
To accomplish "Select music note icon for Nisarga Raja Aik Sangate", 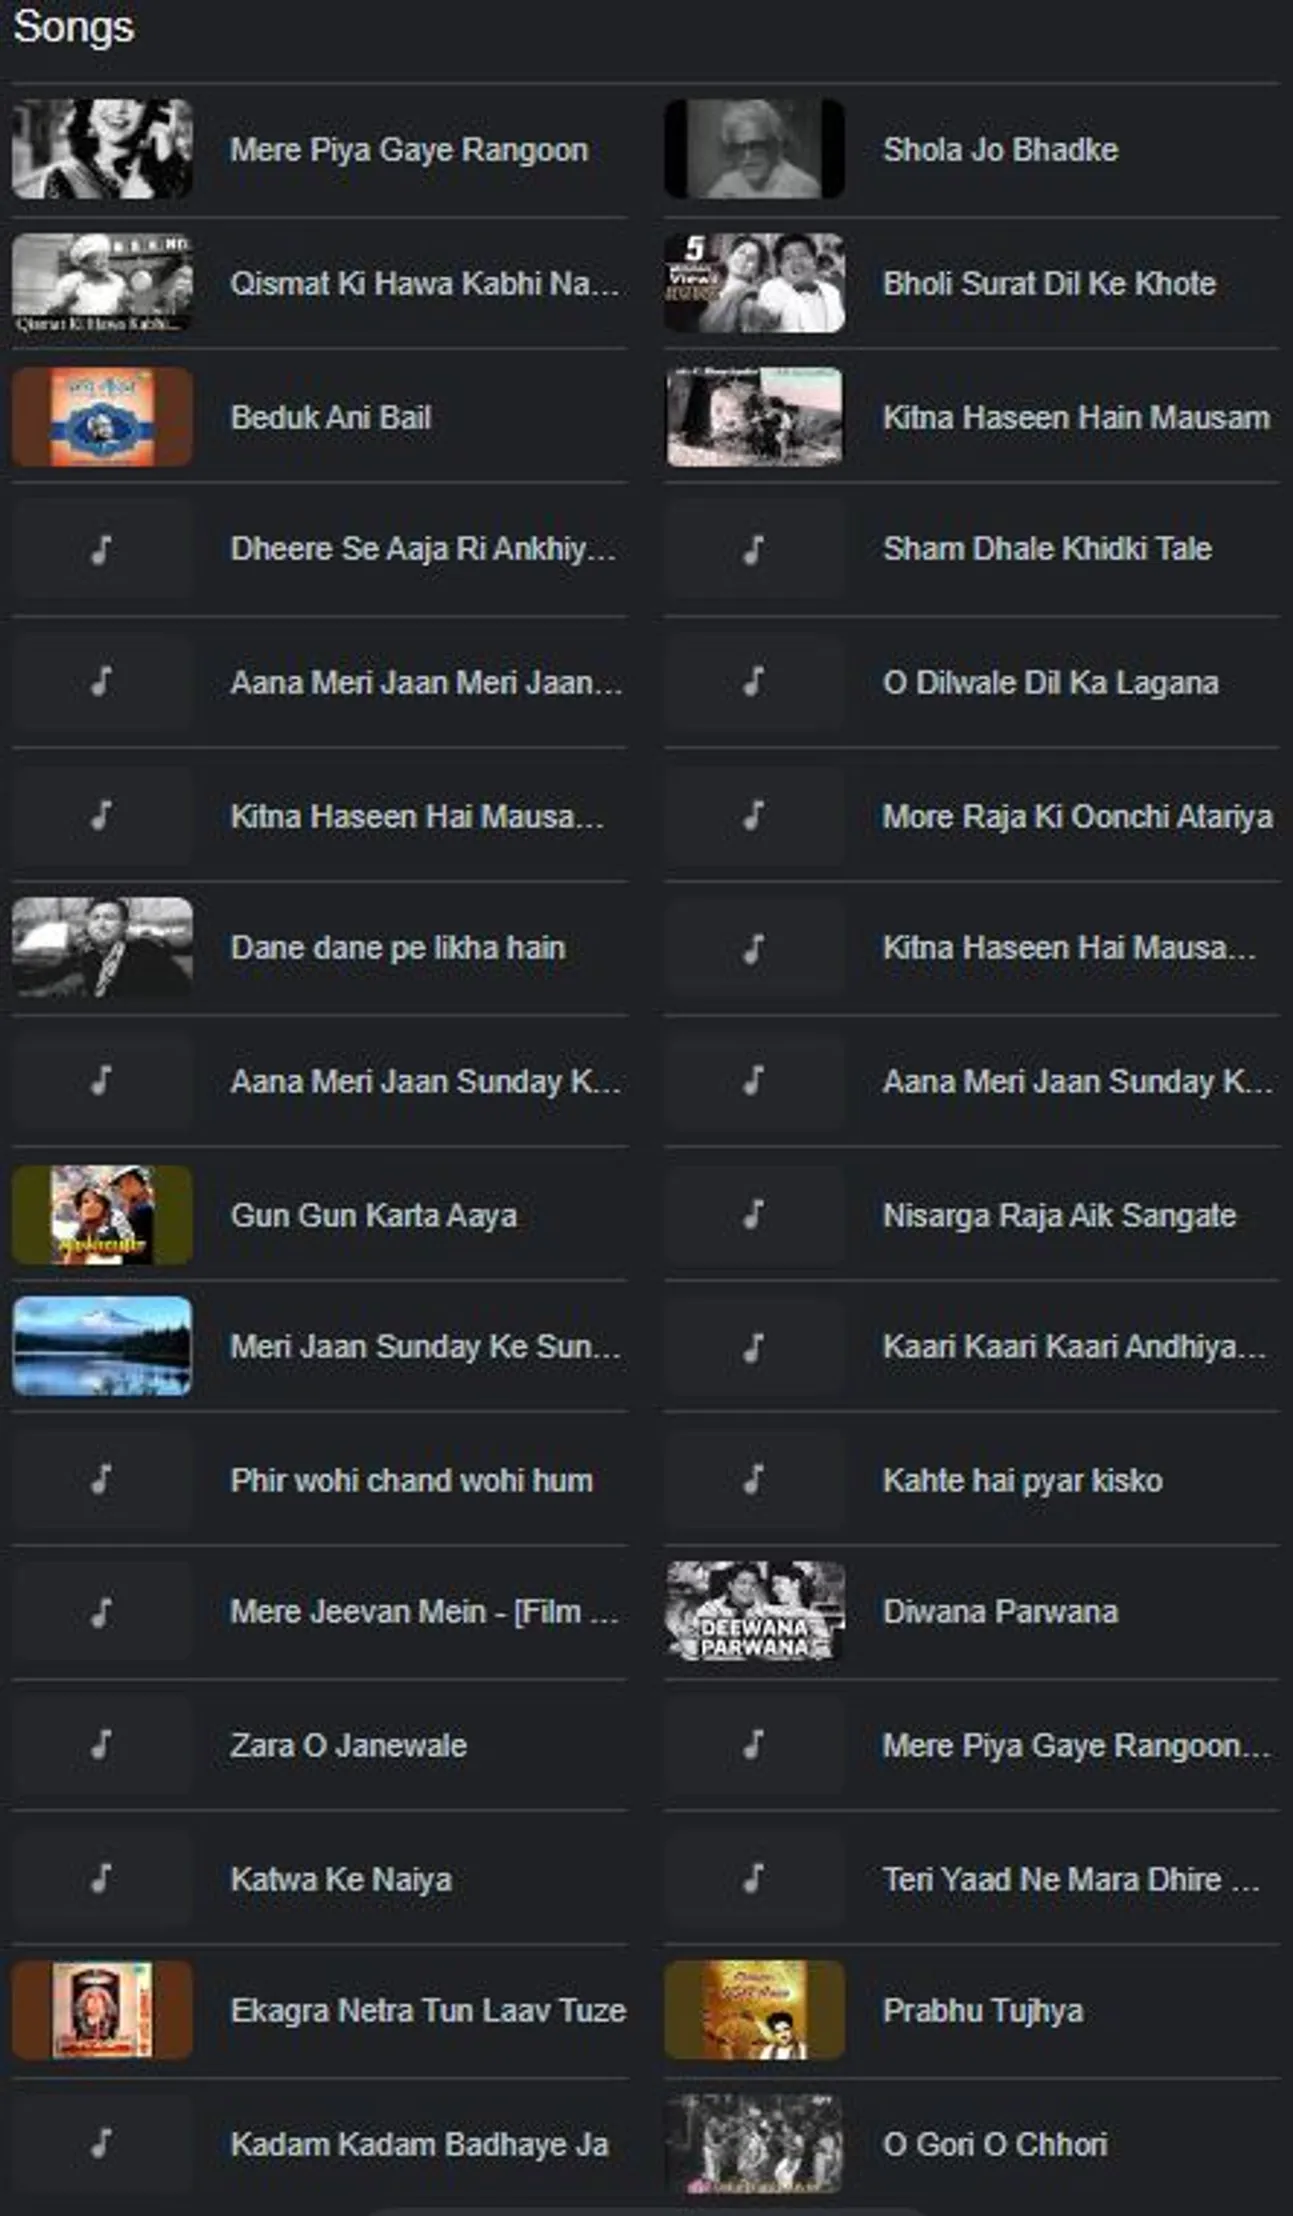I will (754, 1214).
